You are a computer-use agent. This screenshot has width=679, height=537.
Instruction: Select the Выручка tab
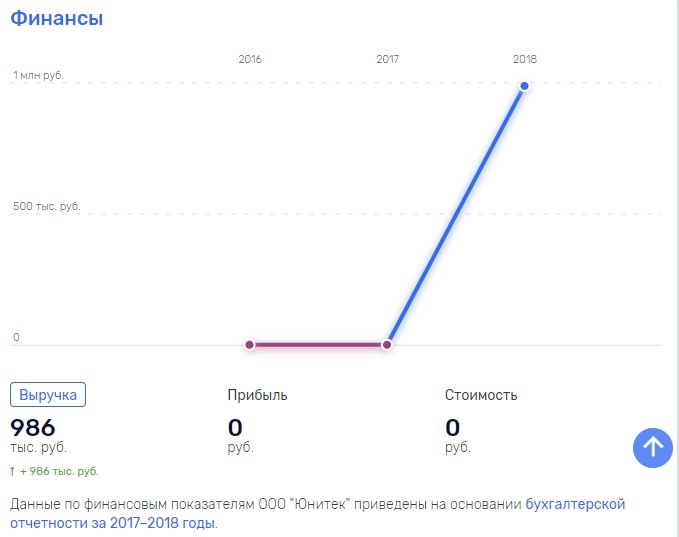pyautogui.click(x=48, y=395)
